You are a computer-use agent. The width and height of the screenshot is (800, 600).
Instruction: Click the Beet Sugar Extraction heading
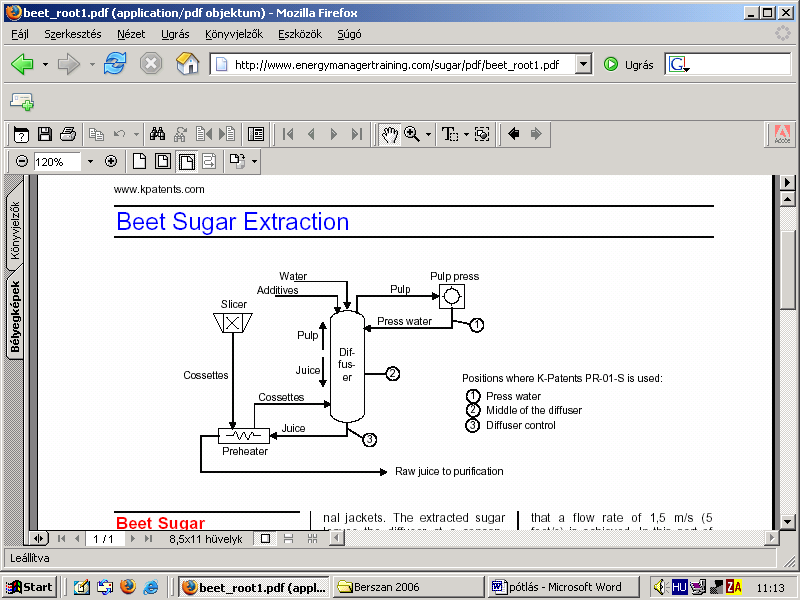233,222
